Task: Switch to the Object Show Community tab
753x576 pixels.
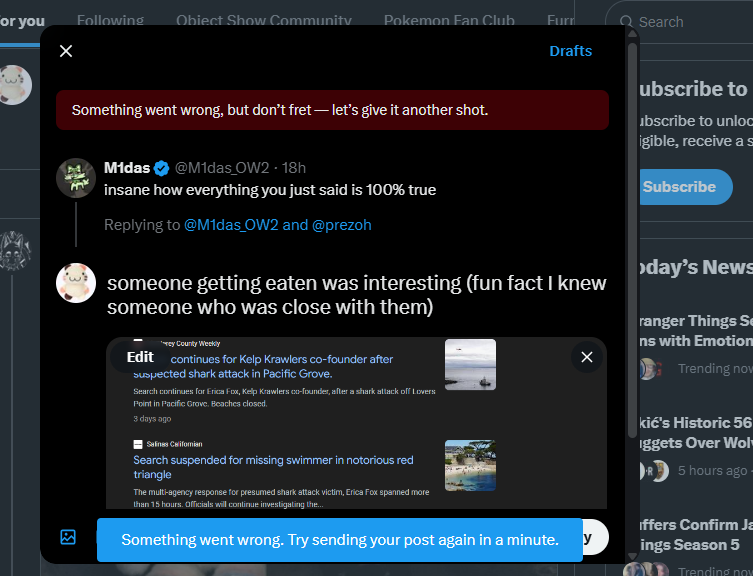Action: tap(264, 21)
